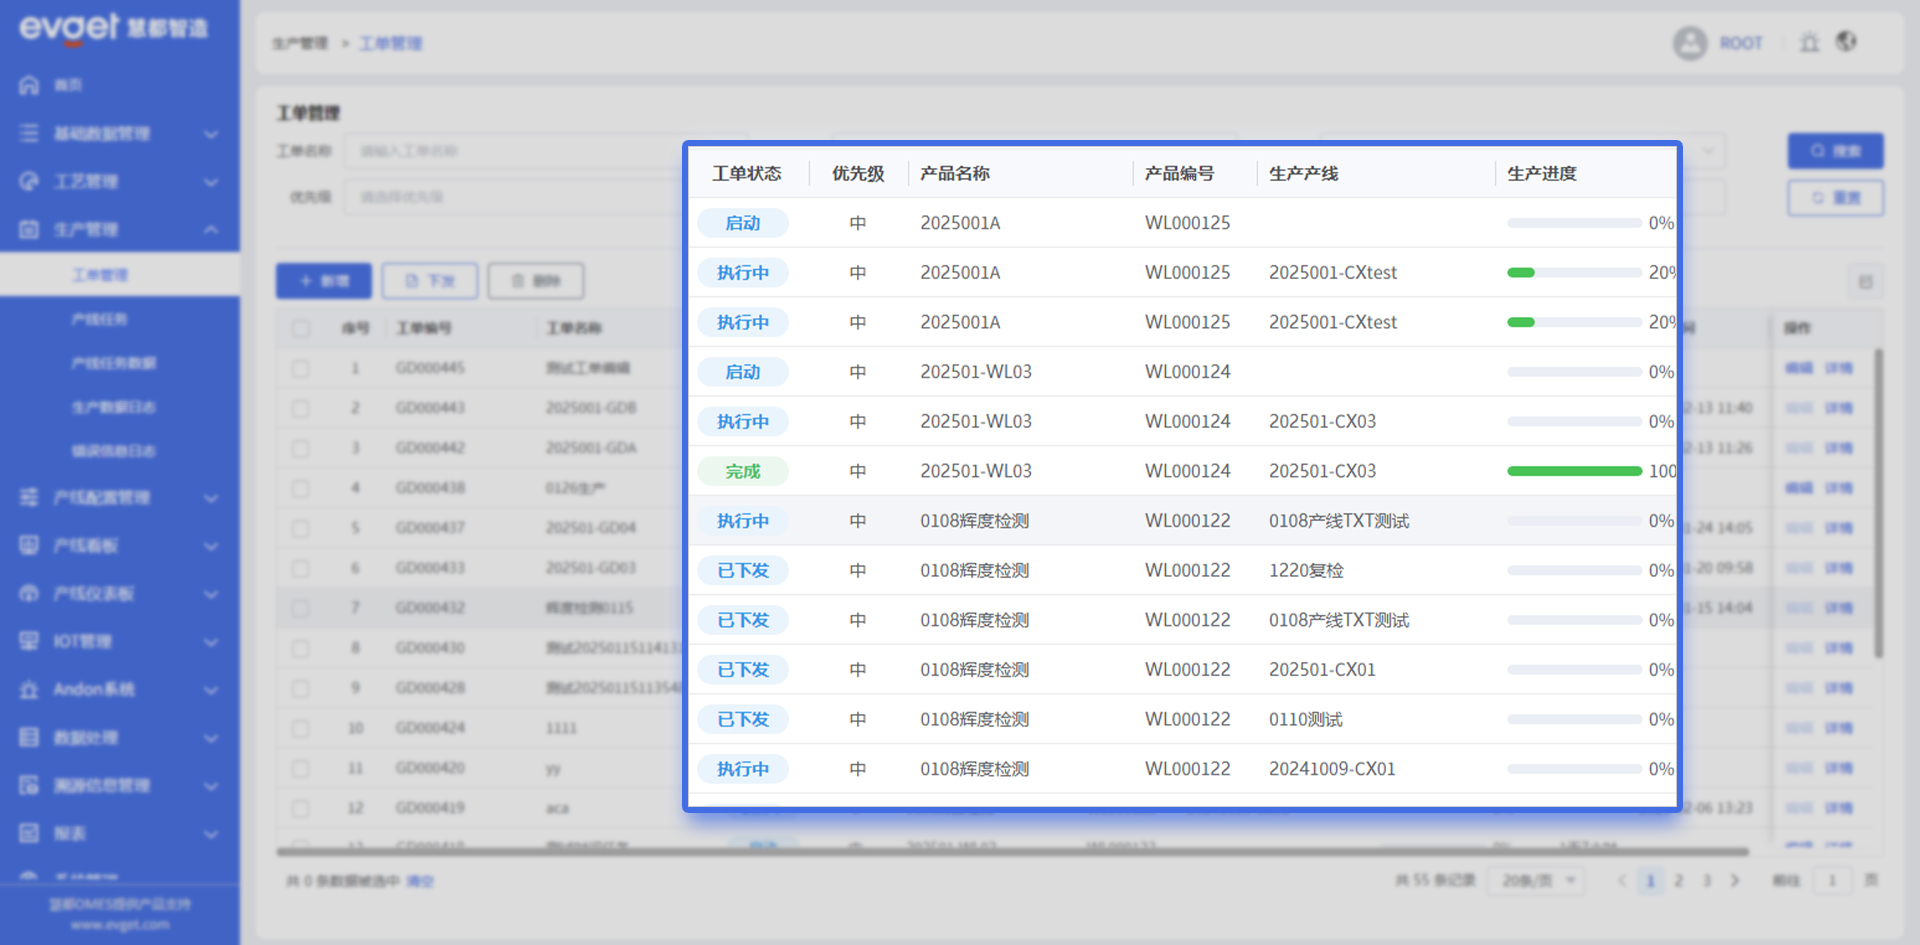The width and height of the screenshot is (1920, 945).
Task: Open the 20条/页 page size dropdown
Action: pos(1537,881)
